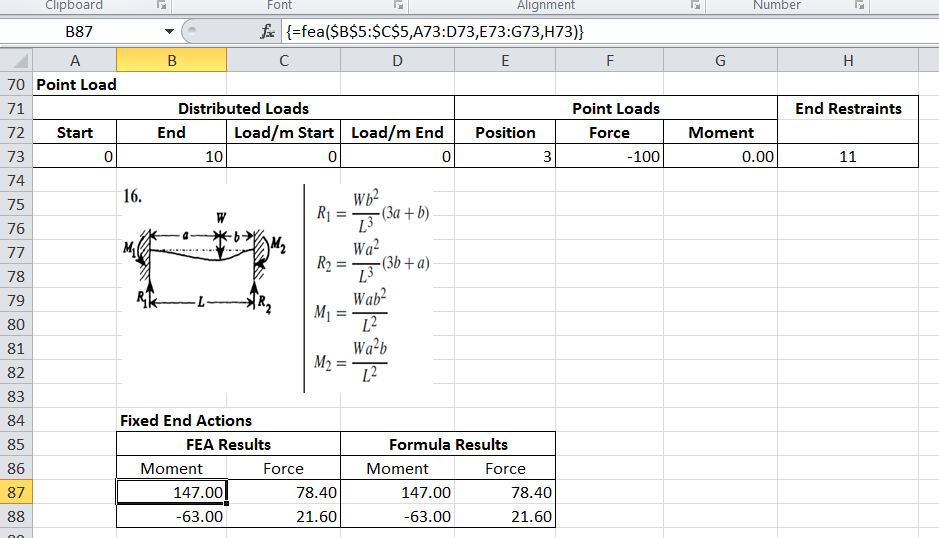This screenshot has height=538, width=939.
Task: Select column B header
Action: 171,61
